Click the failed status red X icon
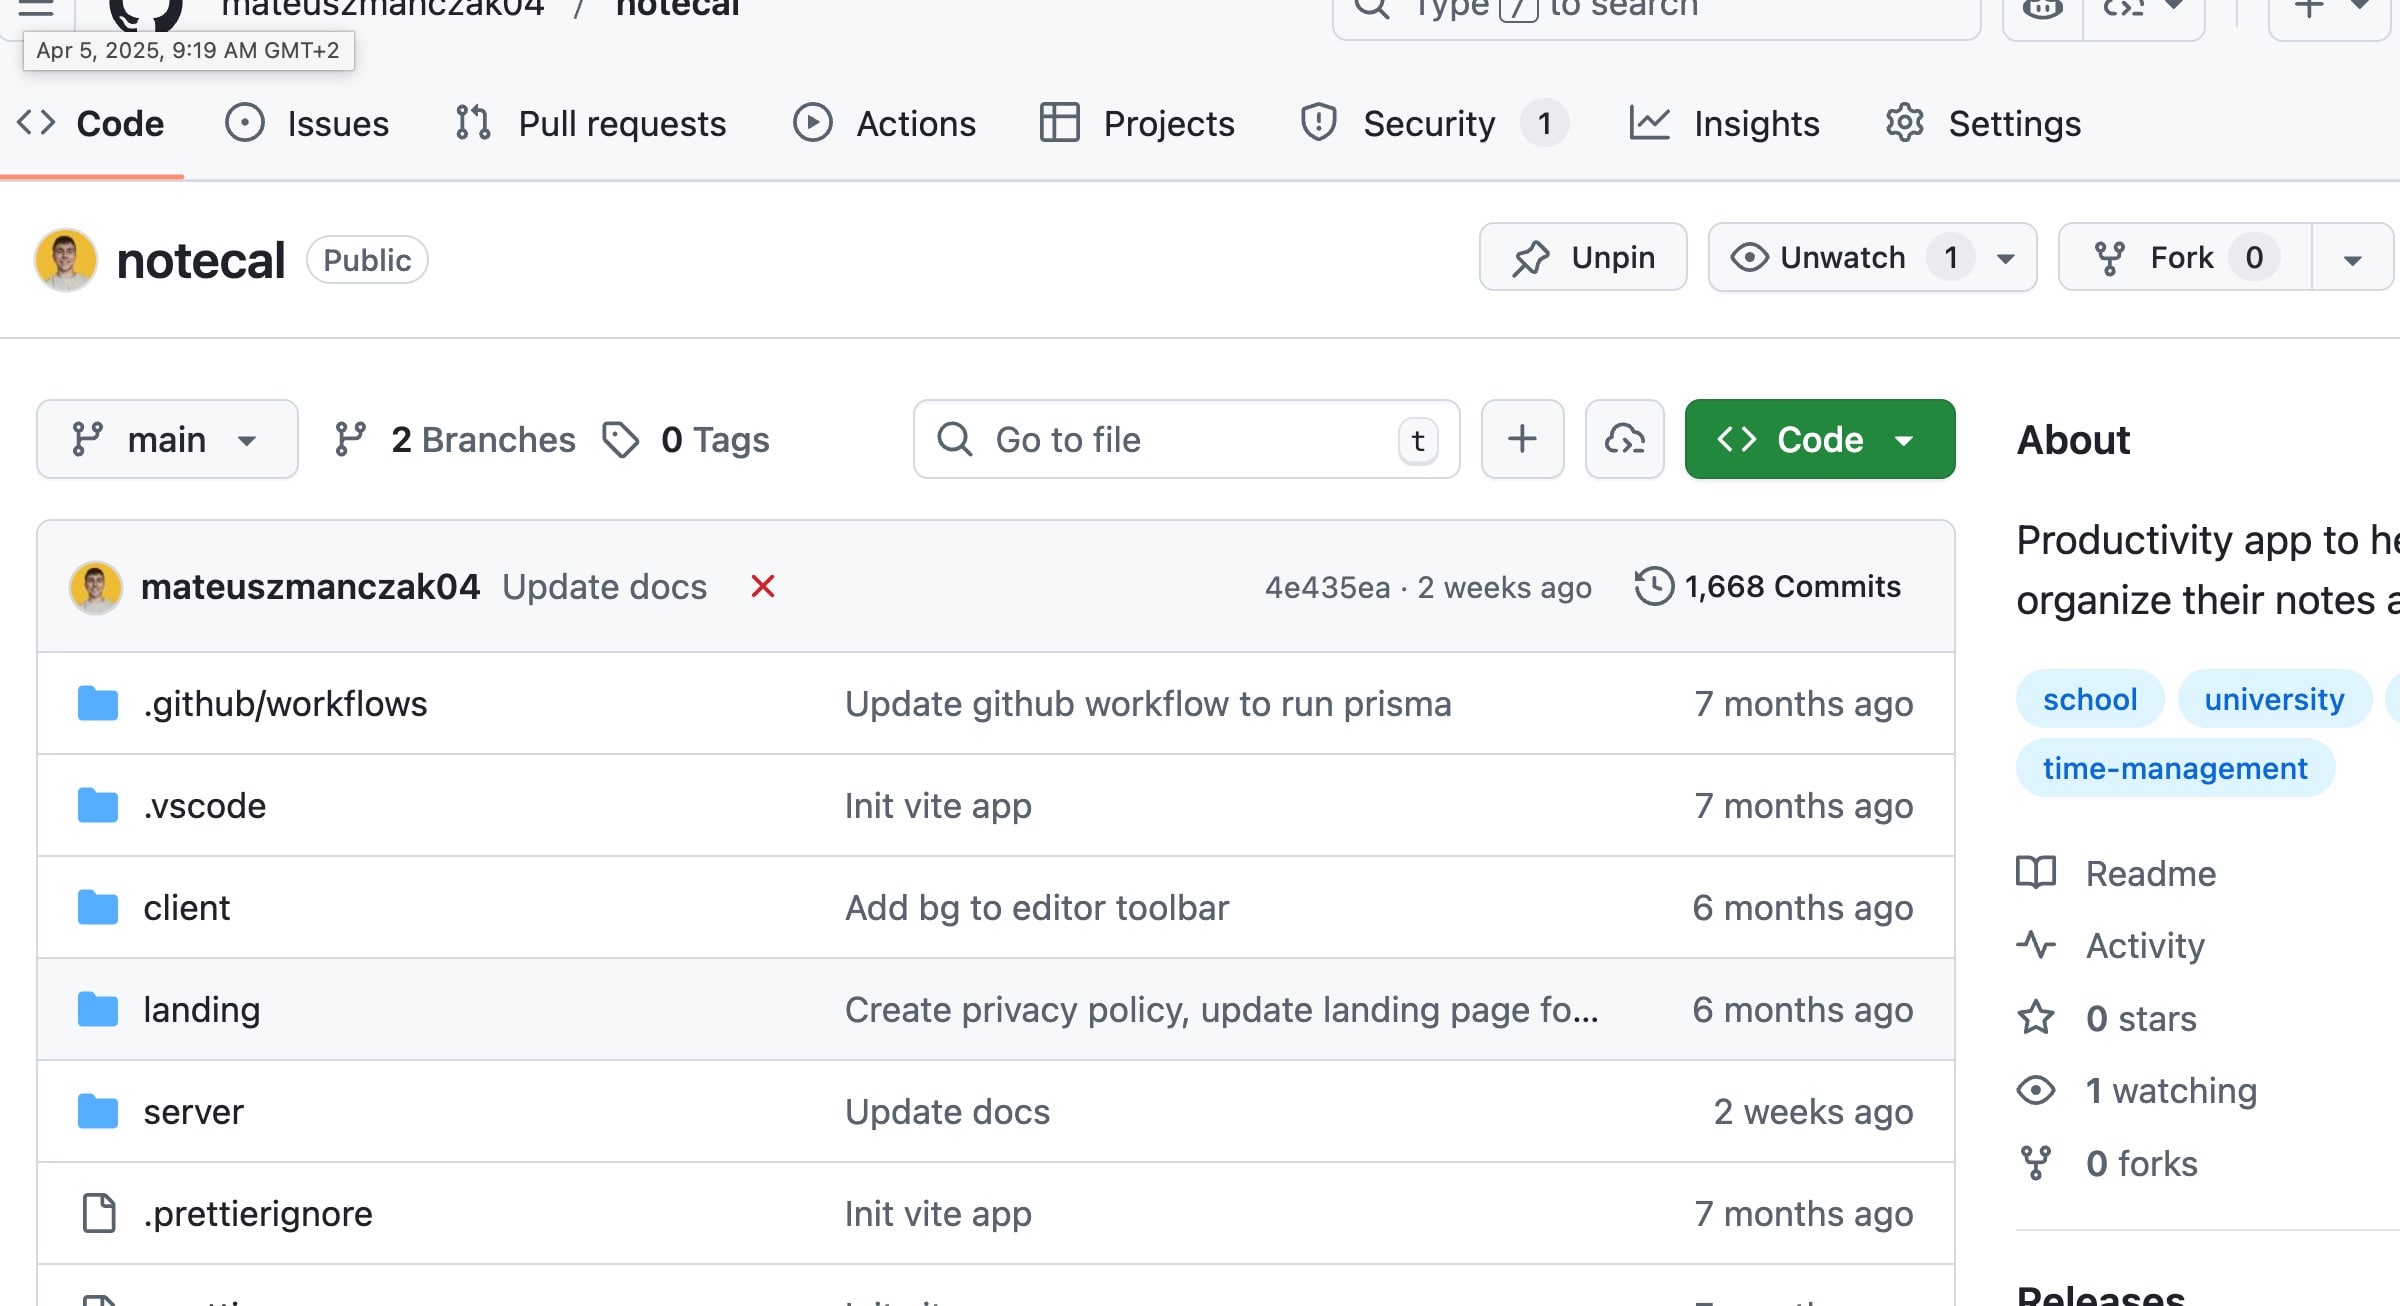2400x1306 pixels. (763, 586)
